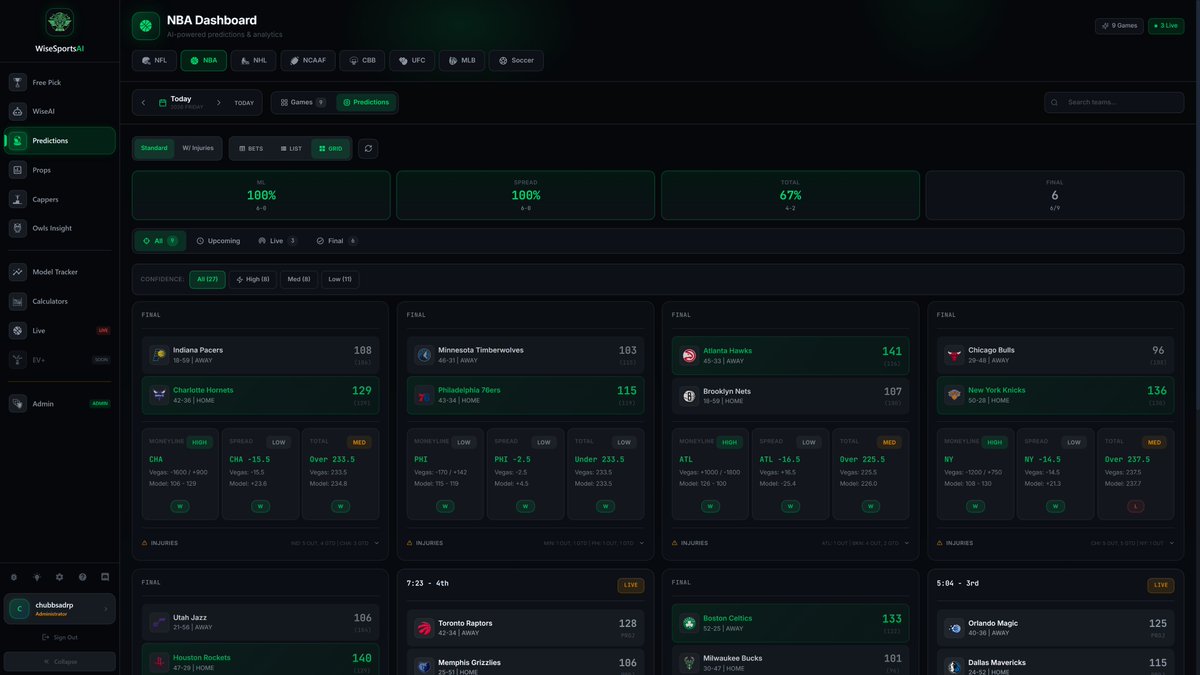Screen dimensions: 1200x675
Task: Open Calculators in the sidebar
Action: tap(59, 301)
